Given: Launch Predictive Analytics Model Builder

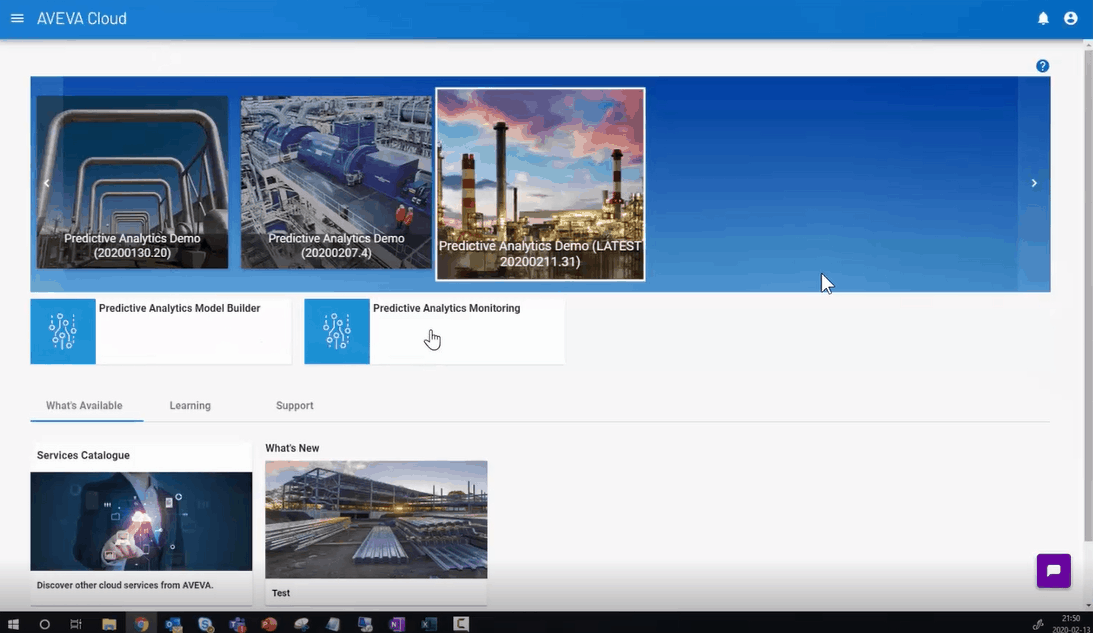Looking at the screenshot, I should (x=160, y=331).
